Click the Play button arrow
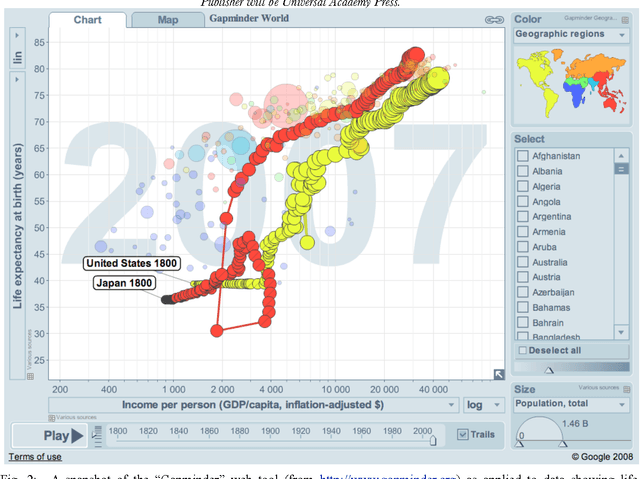Image resolution: width=640 pixels, height=479 pixels. 76,435
